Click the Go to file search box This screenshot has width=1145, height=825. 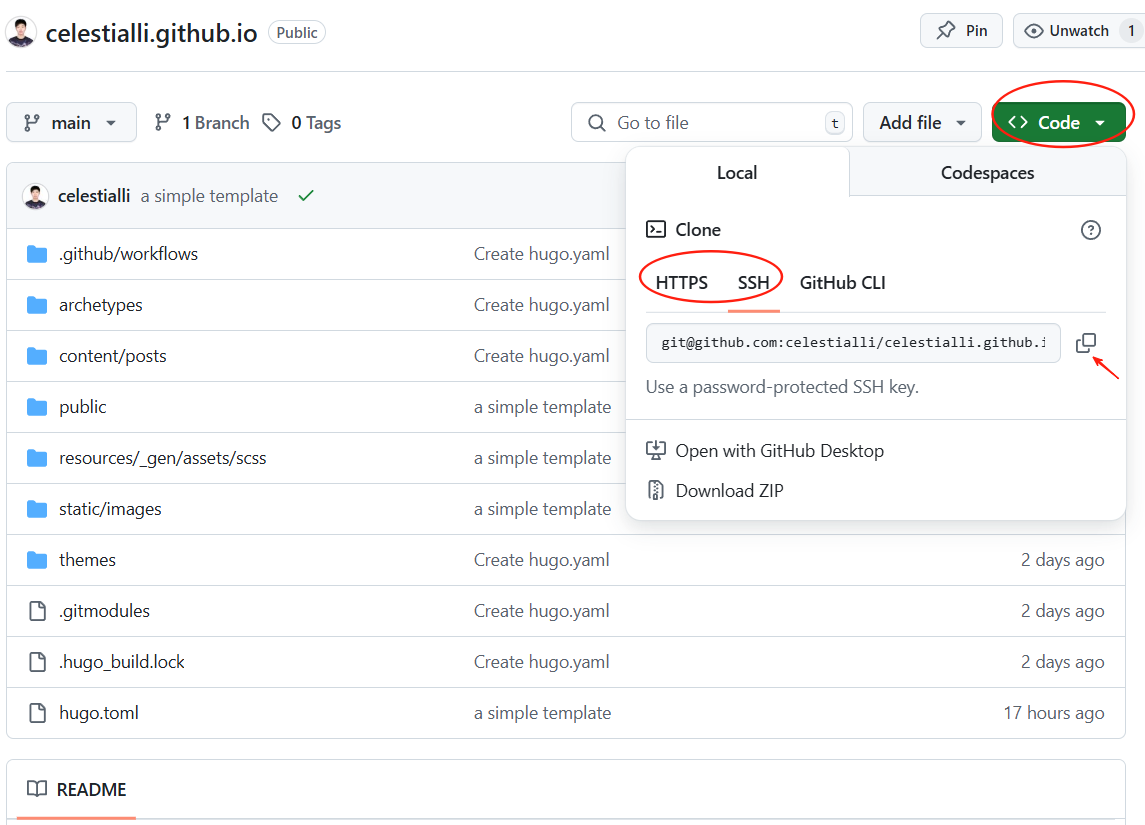point(711,122)
